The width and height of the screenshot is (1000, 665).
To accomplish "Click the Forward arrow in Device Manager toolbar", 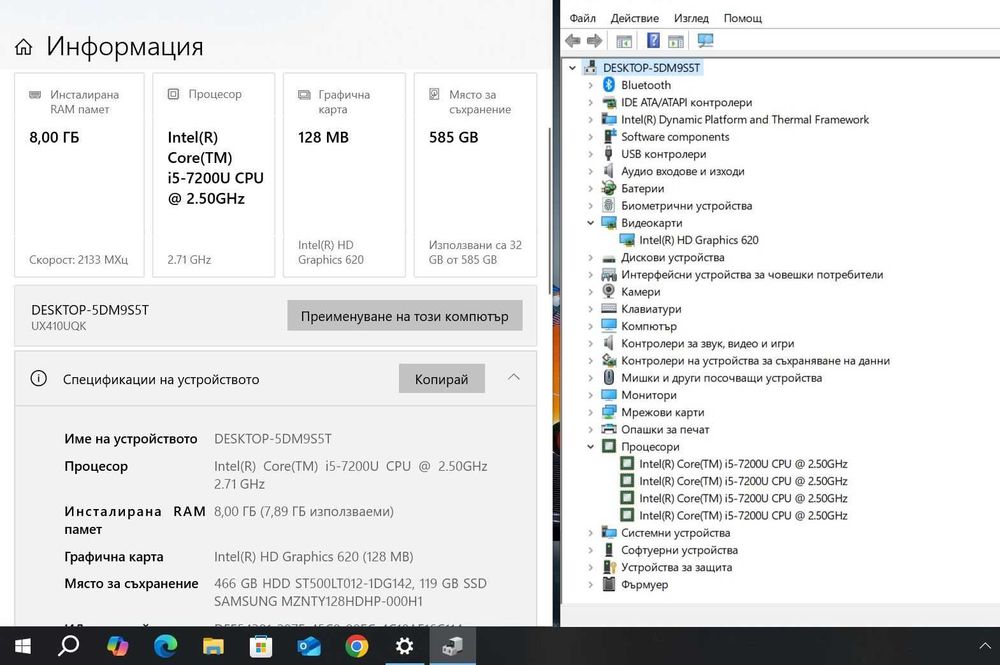I will 594,41.
